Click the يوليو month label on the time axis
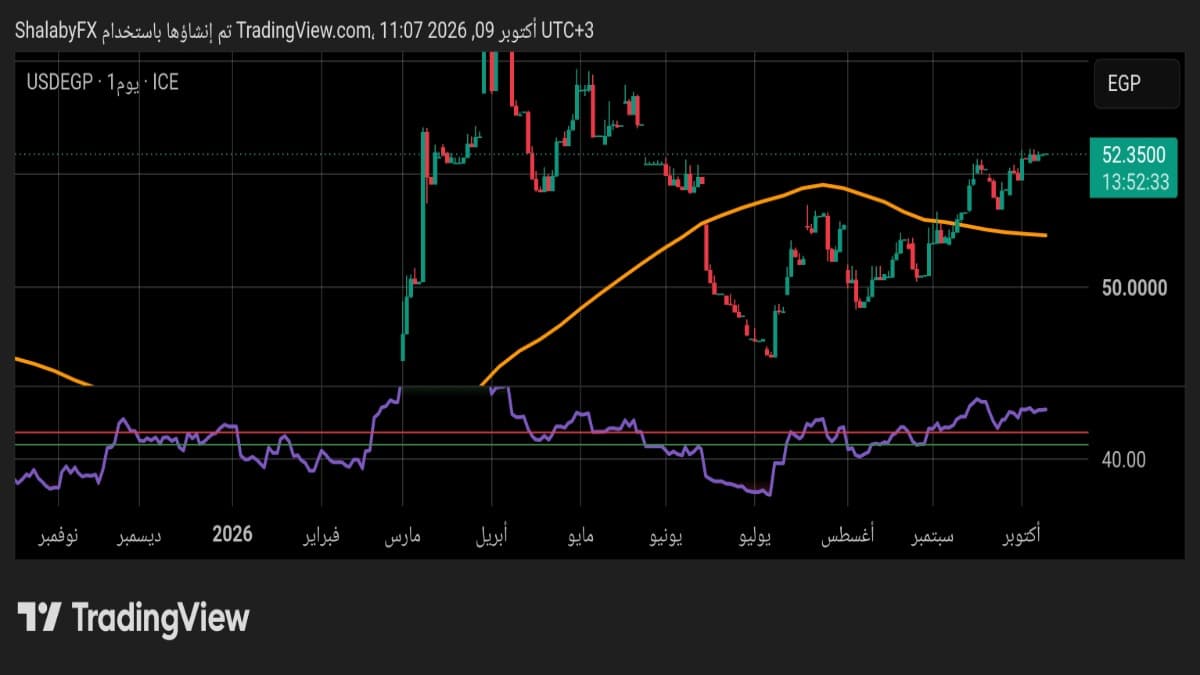 [755, 537]
